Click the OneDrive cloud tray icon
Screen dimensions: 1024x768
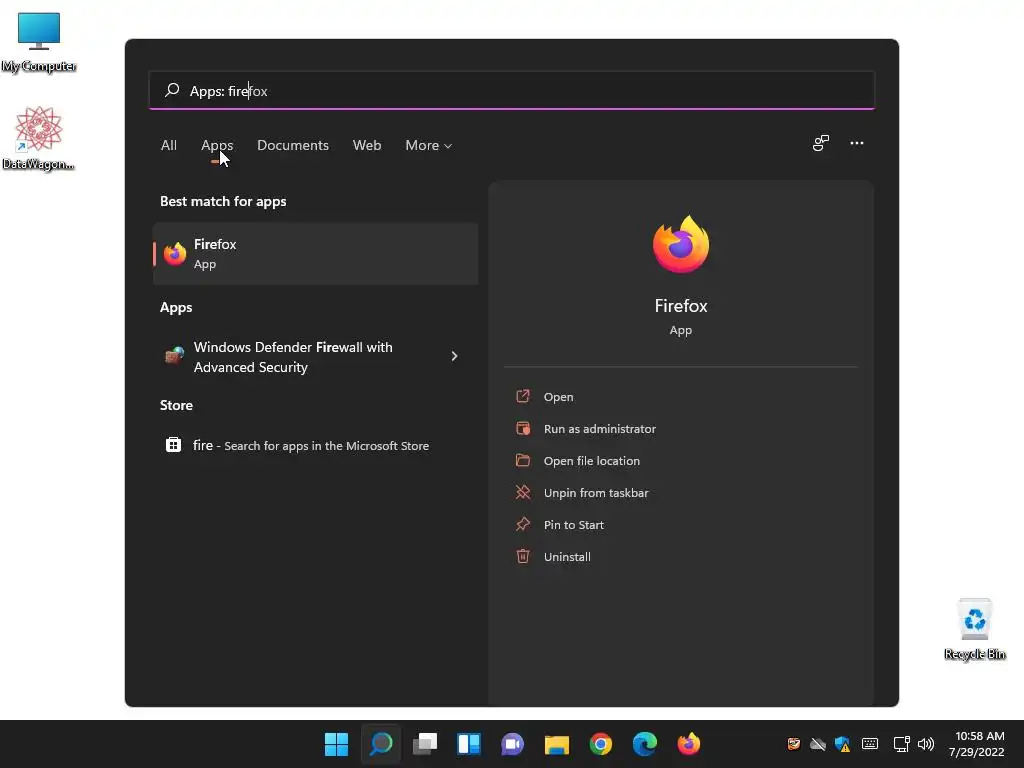click(818, 744)
